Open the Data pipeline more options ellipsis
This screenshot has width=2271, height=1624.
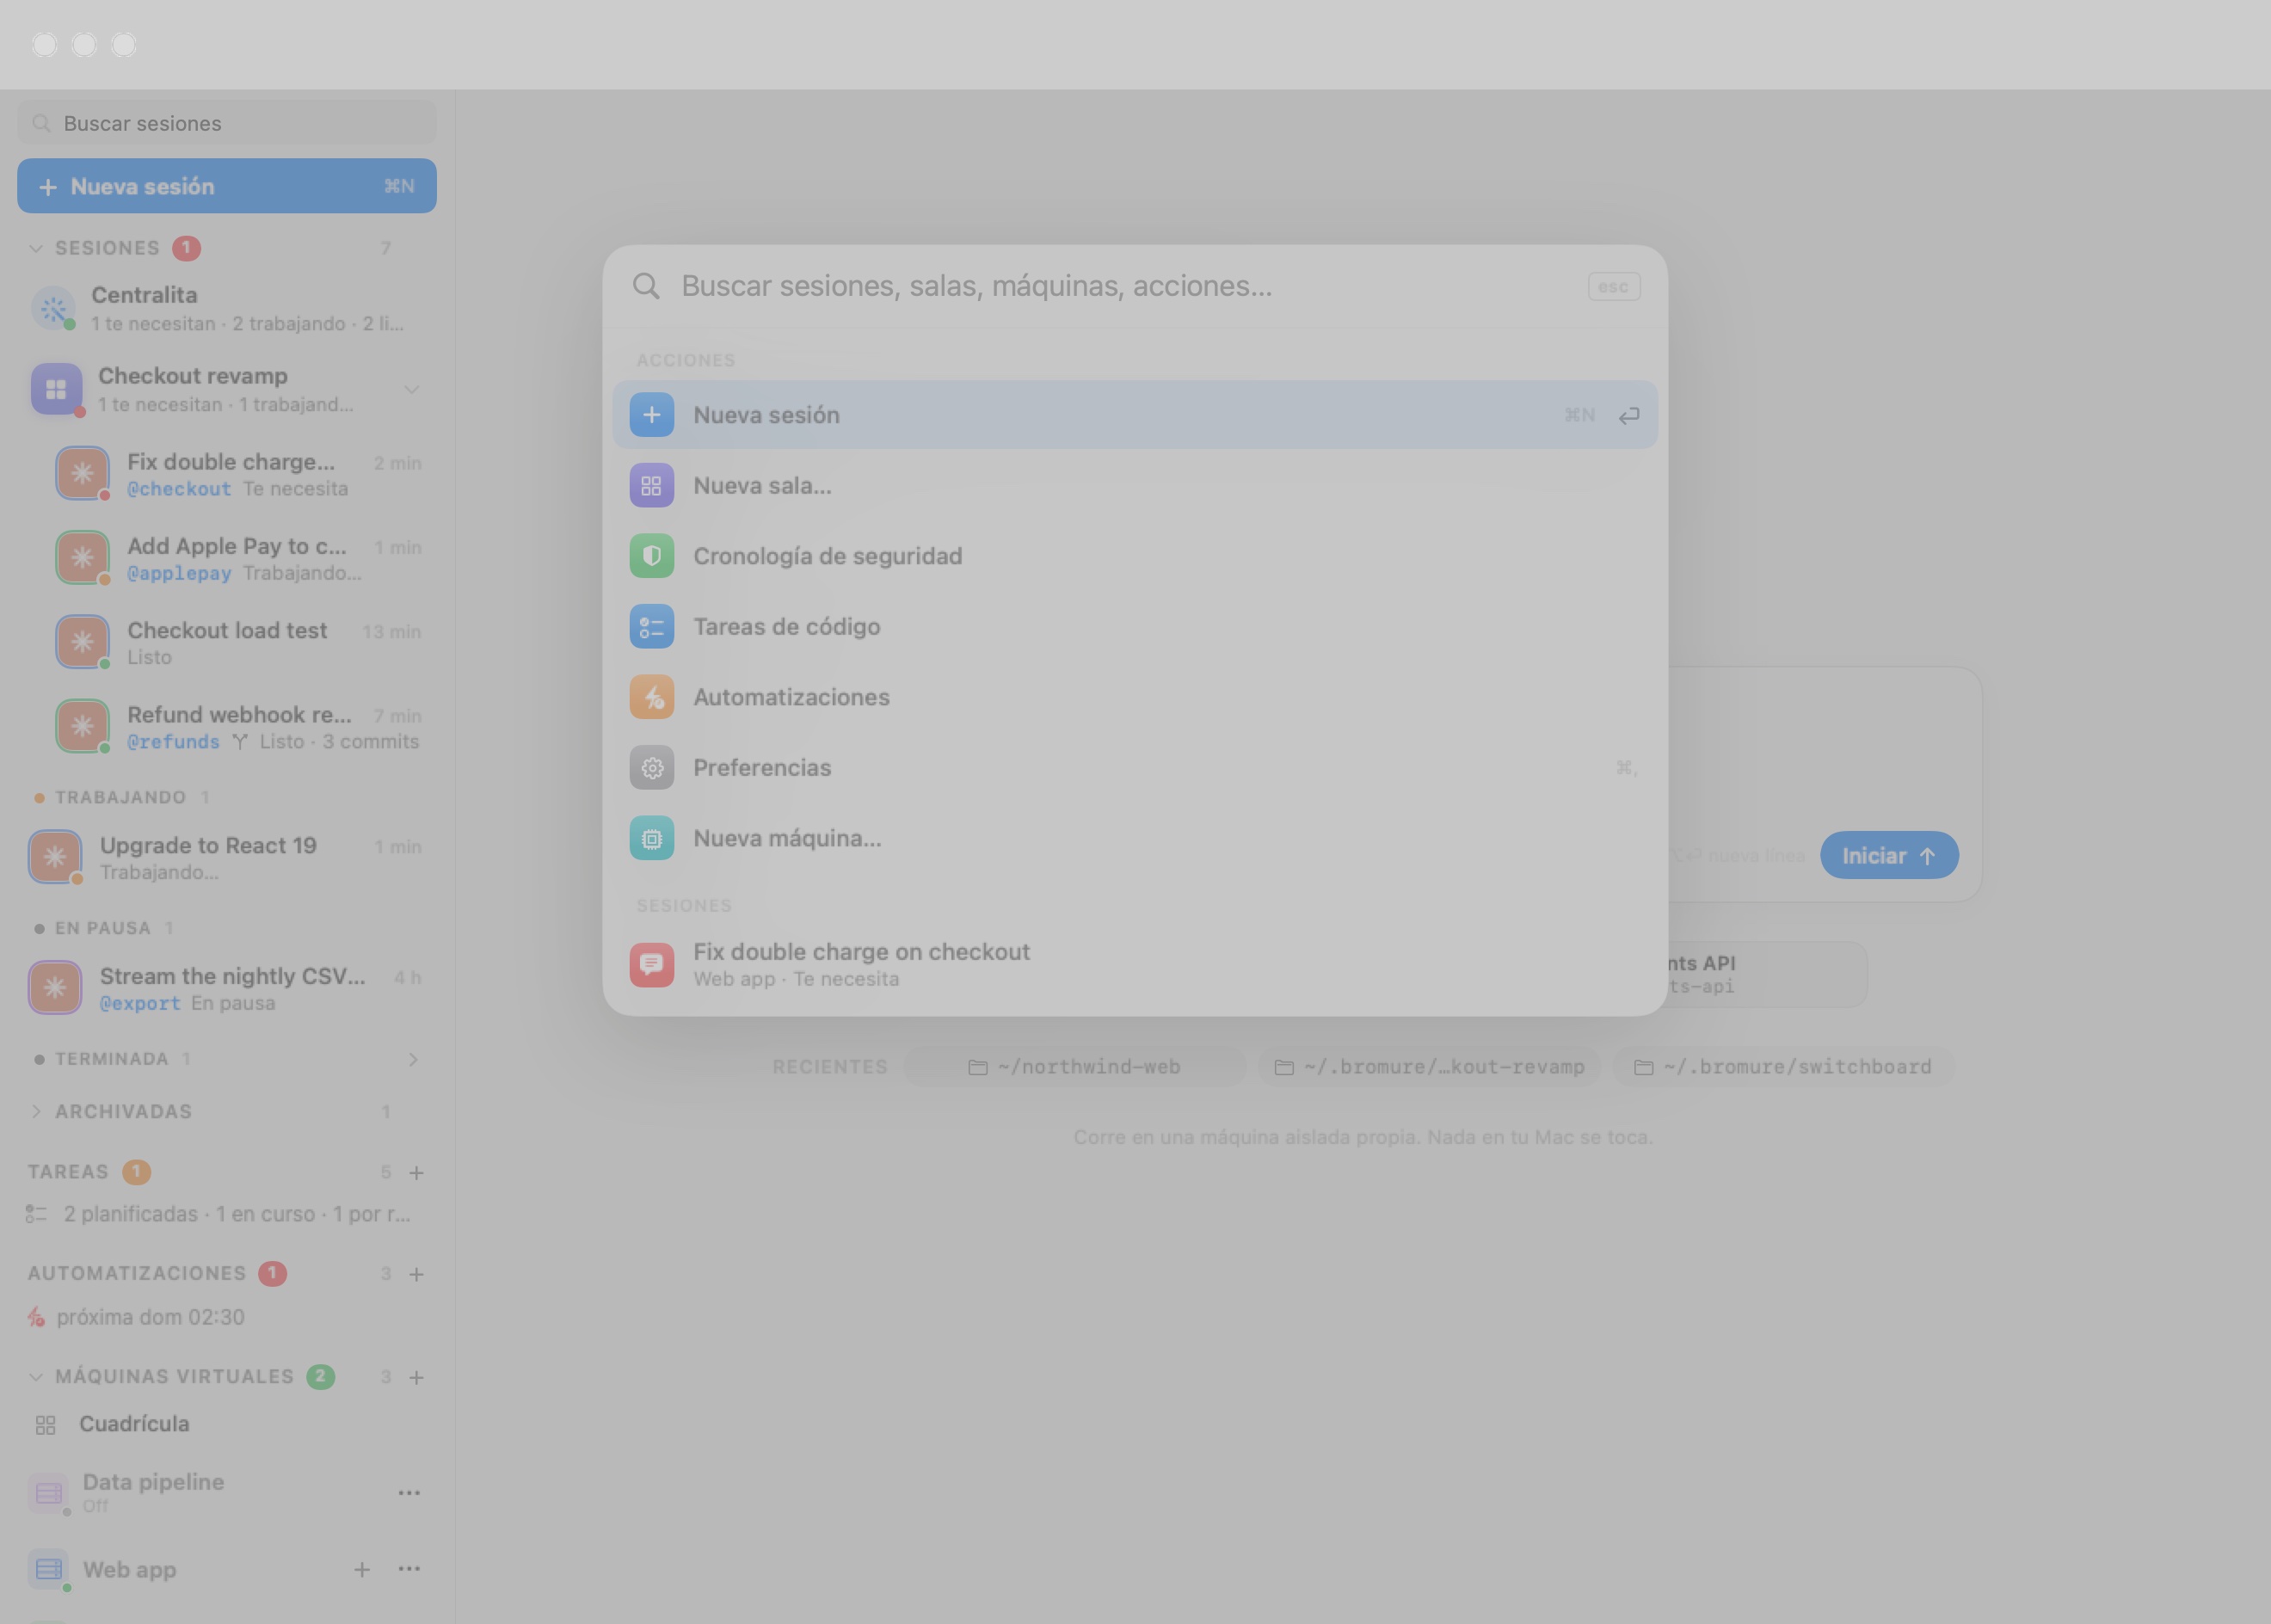pos(409,1492)
